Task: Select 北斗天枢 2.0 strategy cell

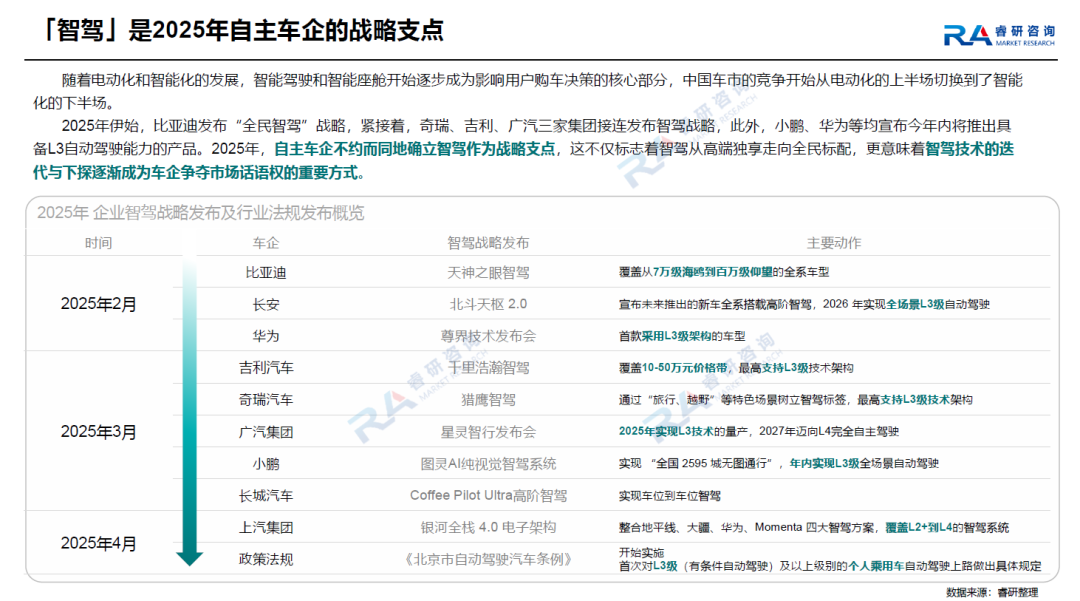Action: pos(488,304)
